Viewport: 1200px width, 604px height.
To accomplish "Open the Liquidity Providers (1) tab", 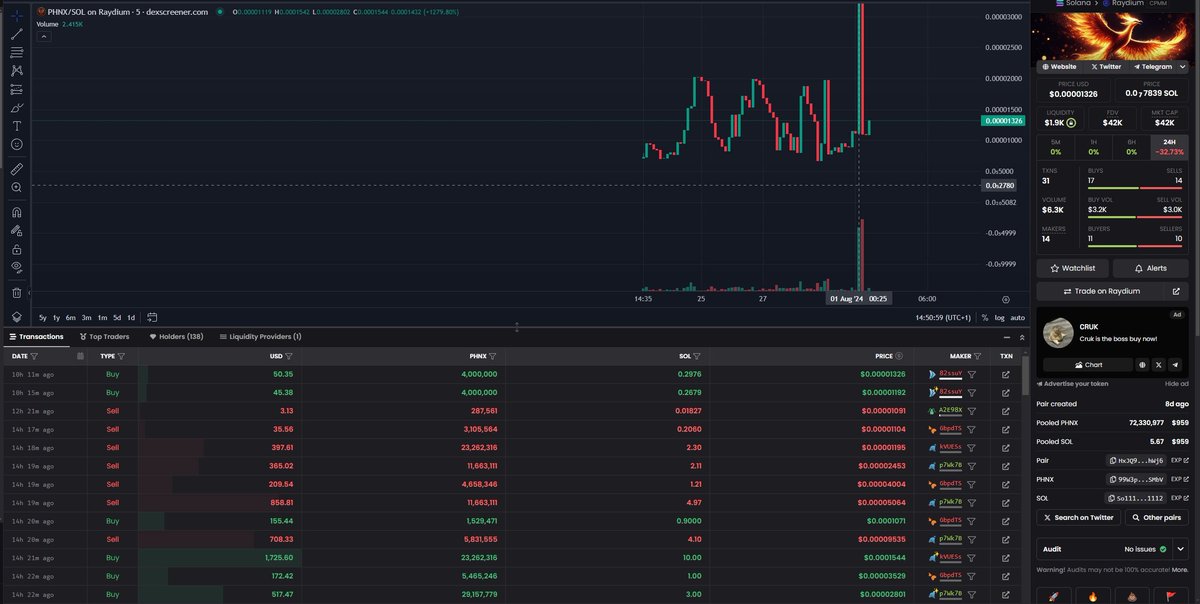I will 260,337.
